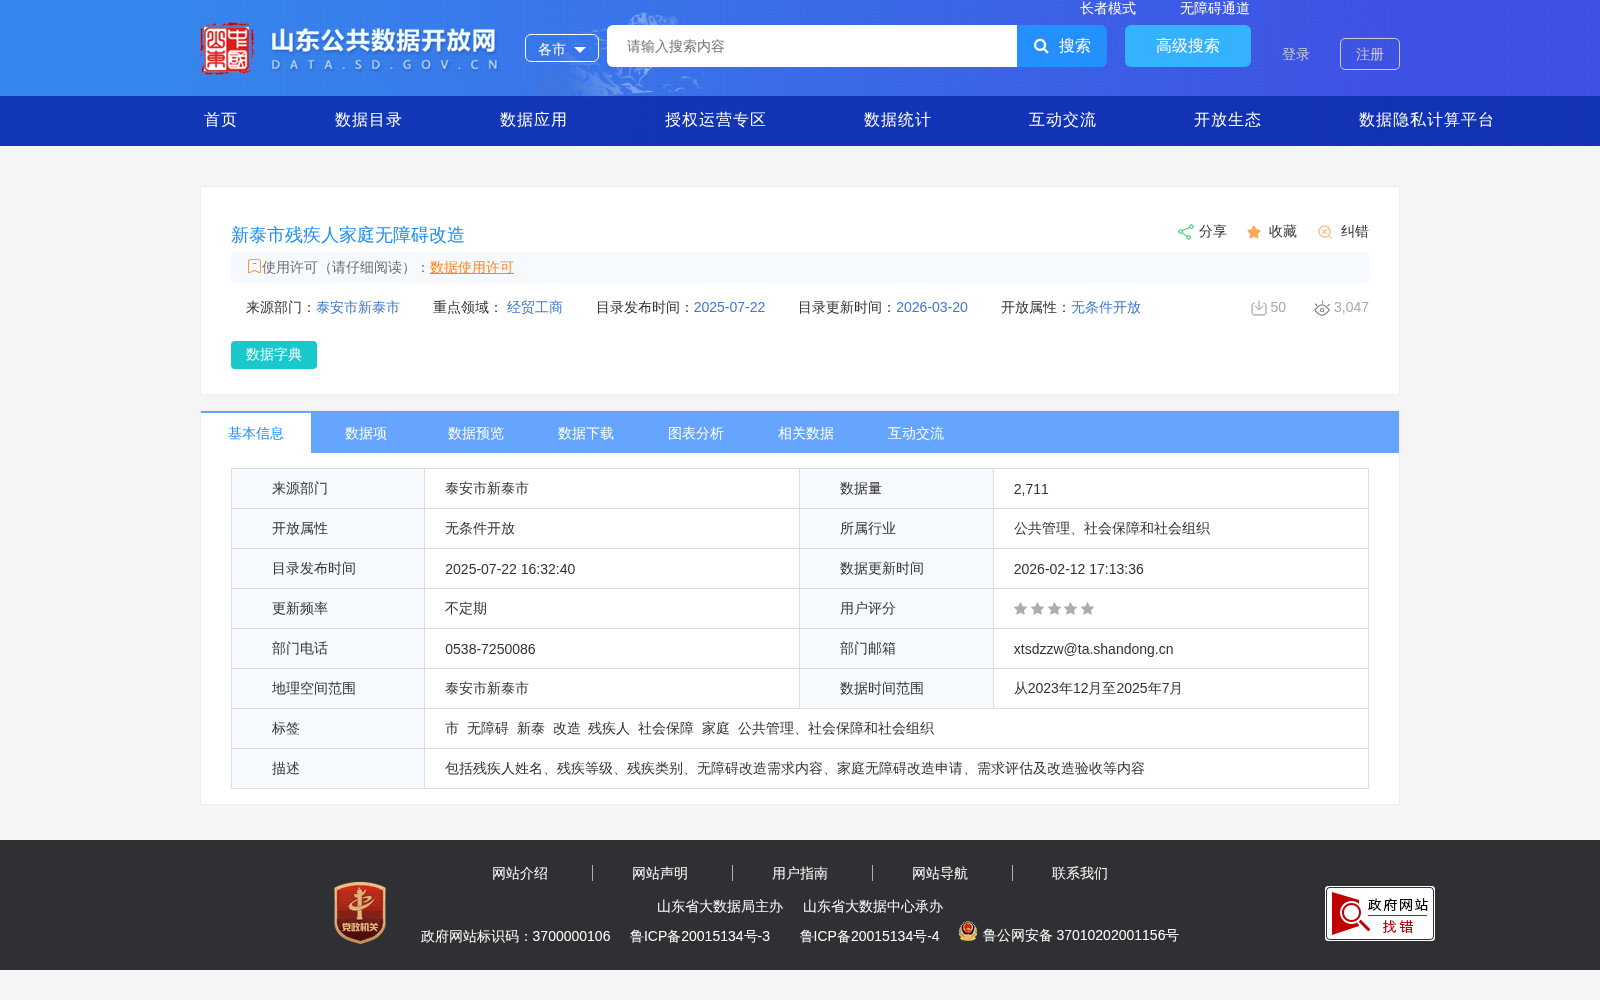Viewport: 1600px width, 1000px height.
Task: Click the data volume value 2,711
Action: coord(1031,489)
